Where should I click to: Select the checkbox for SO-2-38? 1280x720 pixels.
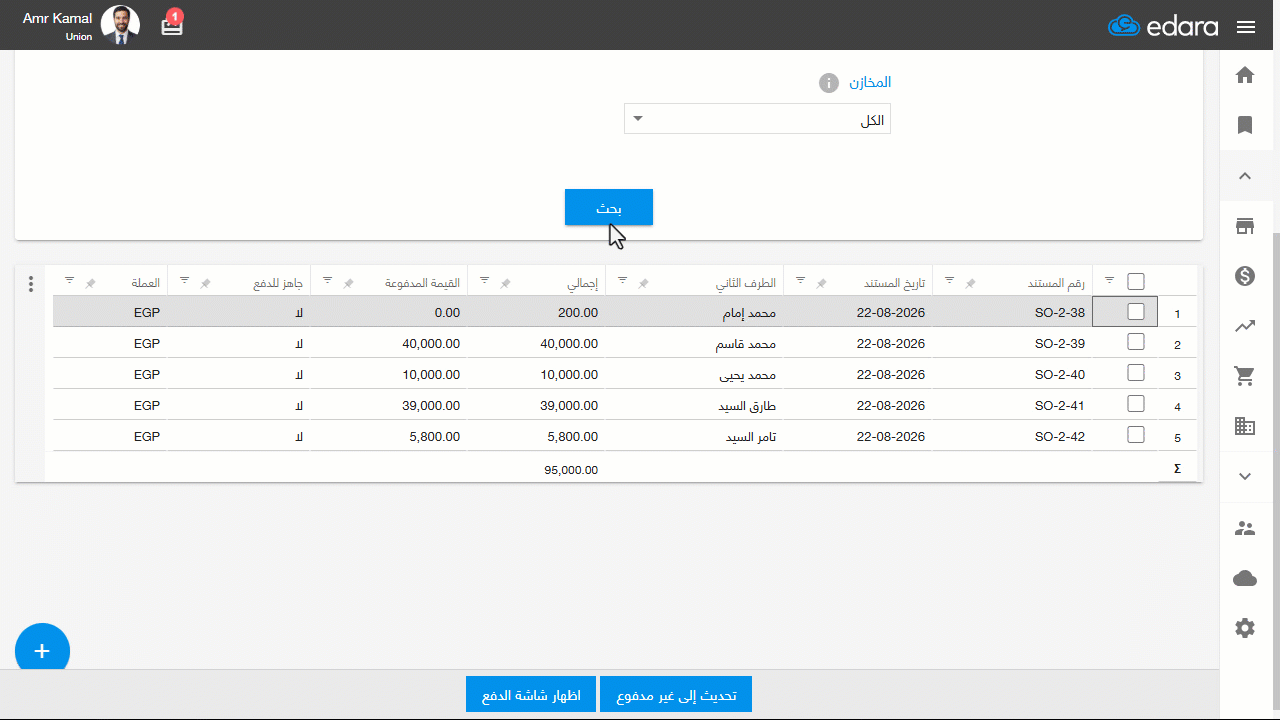click(x=1136, y=312)
